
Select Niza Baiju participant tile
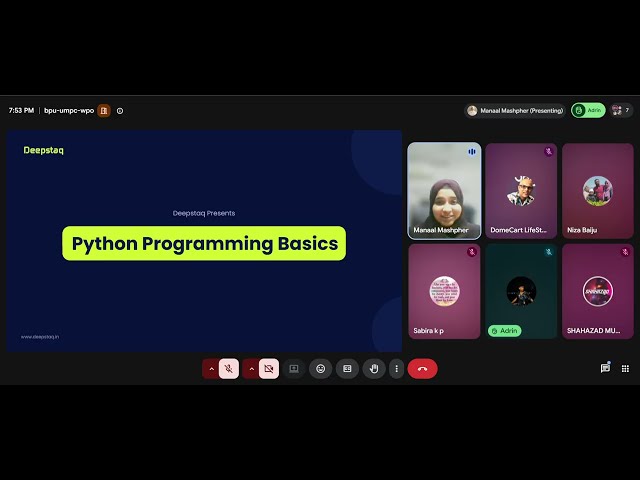(598, 191)
